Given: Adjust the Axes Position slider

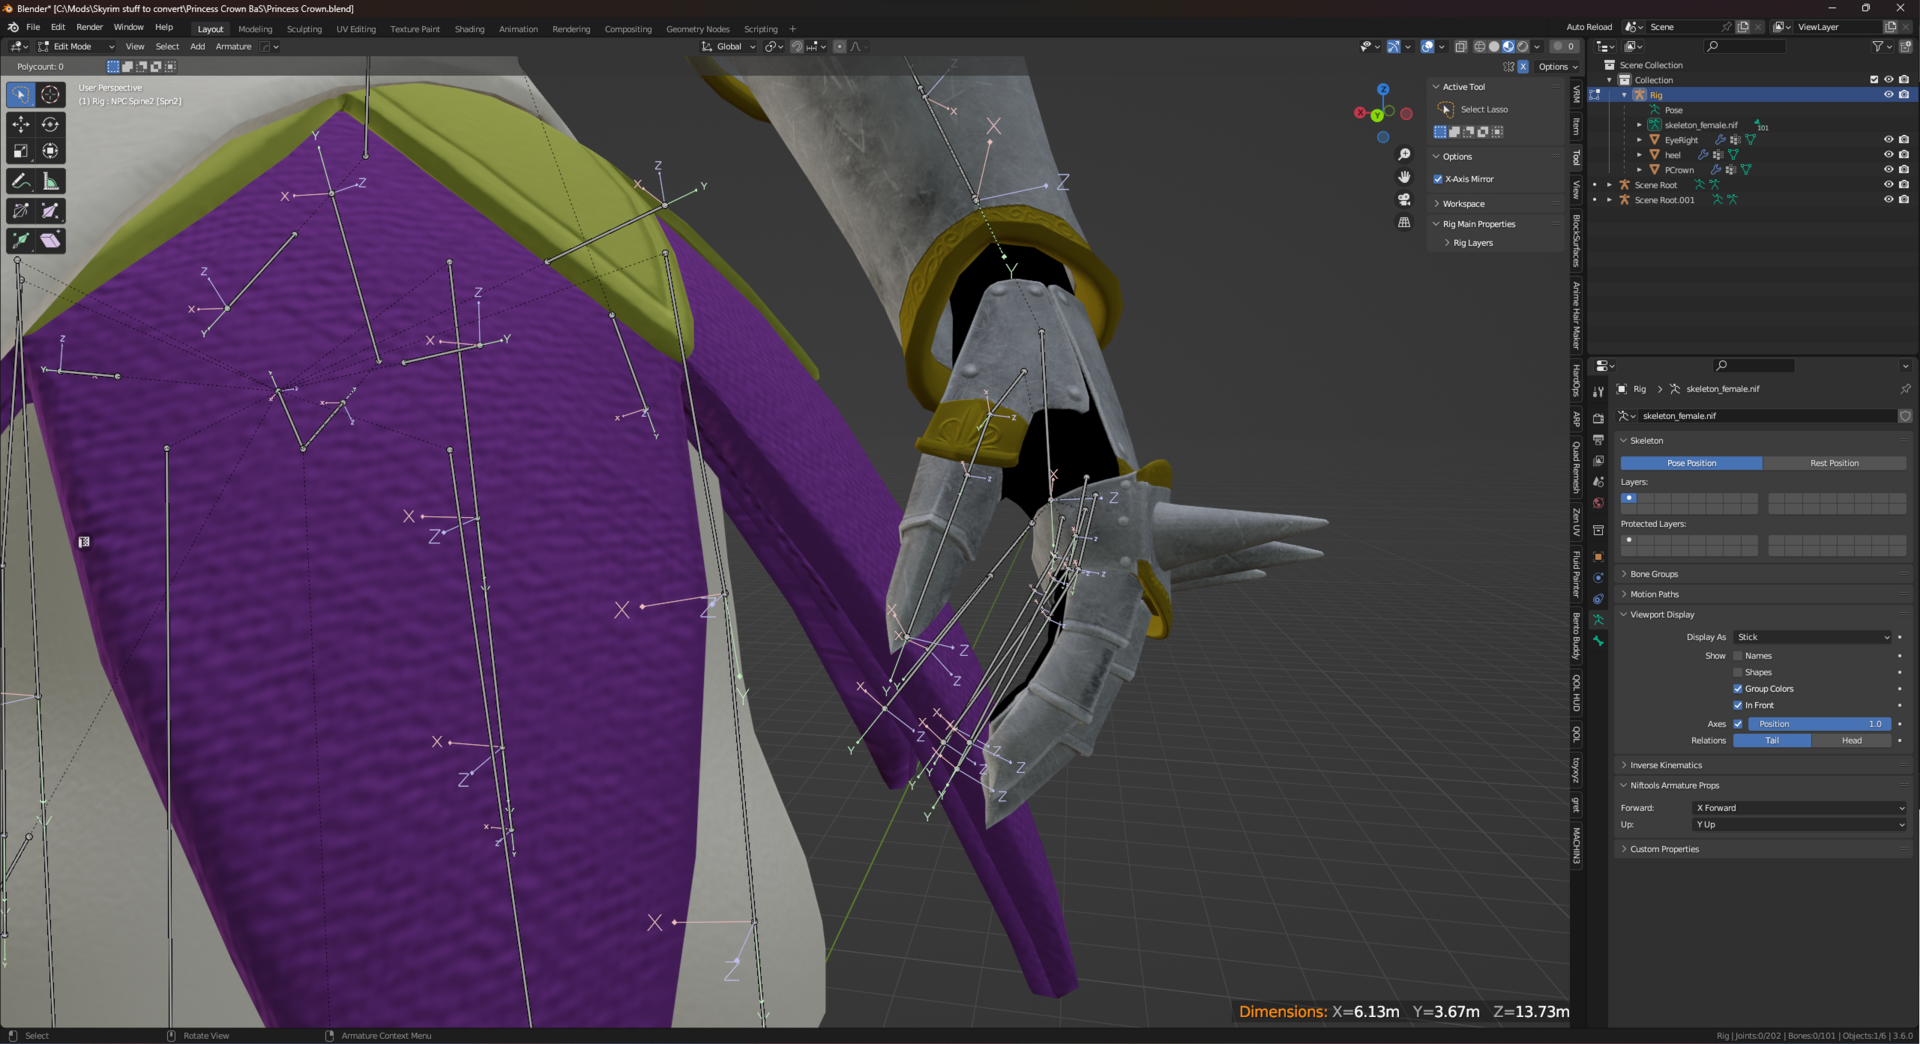Looking at the screenshot, I should (1819, 724).
